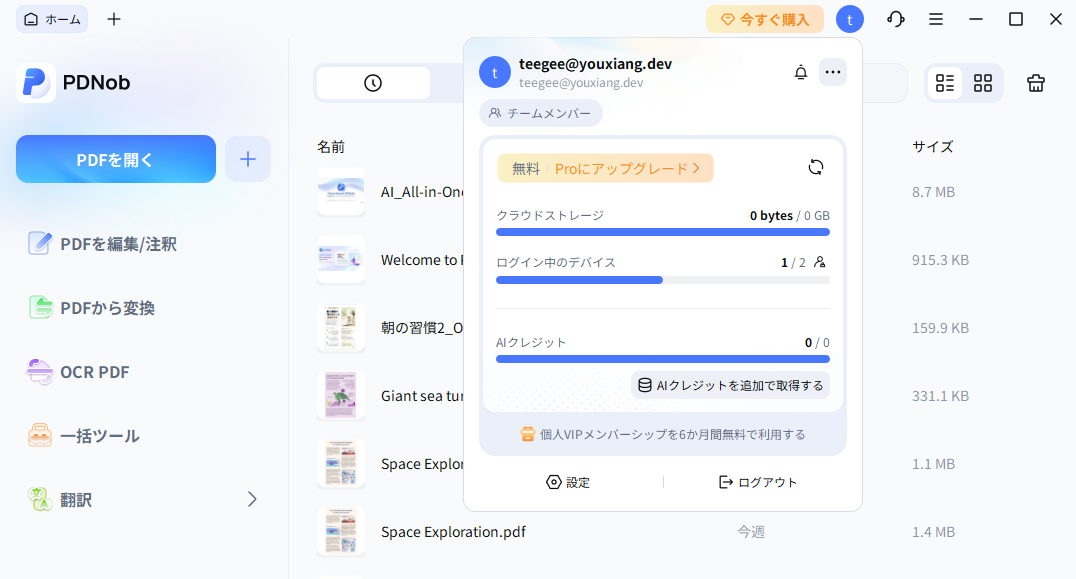
Task: Click the 915.3 KB size value
Action: (x=940, y=260)
